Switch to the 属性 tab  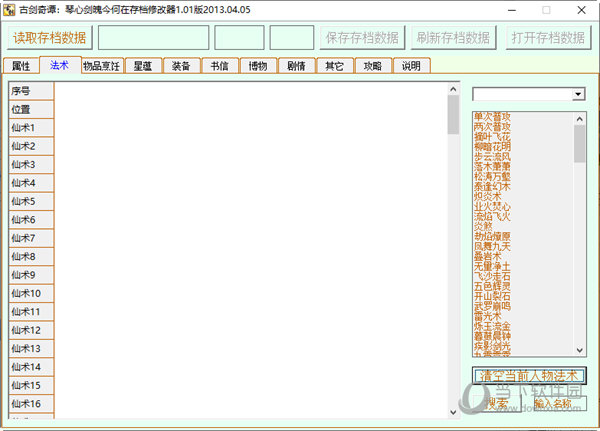coord(21,66)
